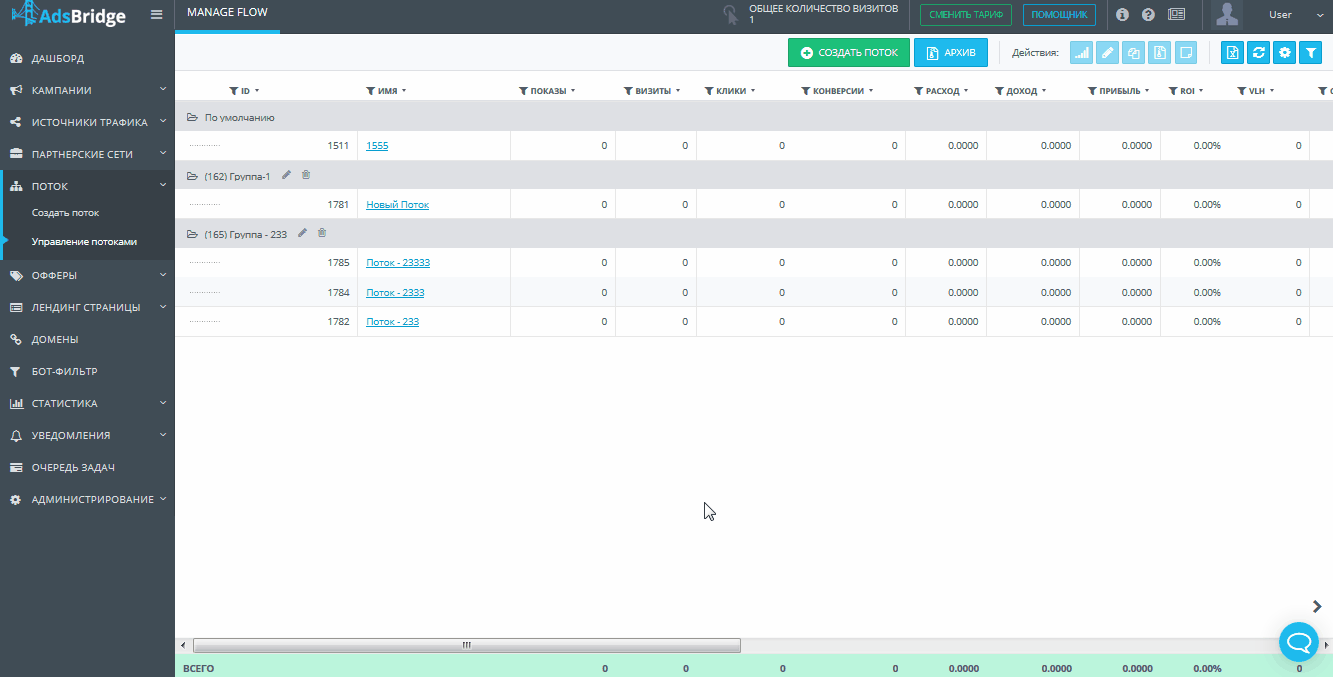Open table settings gear icon

pos(1285,53)
